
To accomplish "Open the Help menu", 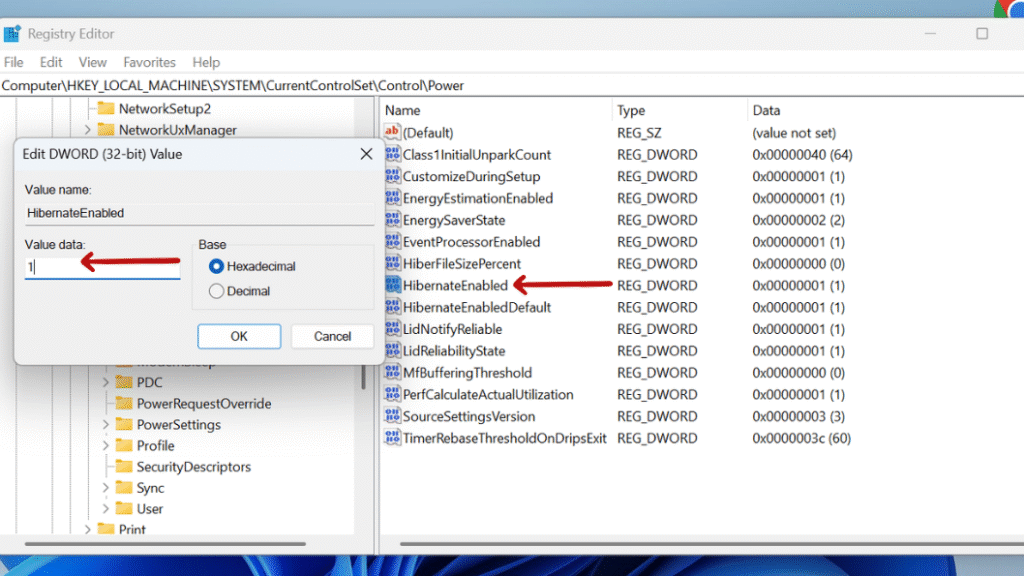I will [206, 62].
